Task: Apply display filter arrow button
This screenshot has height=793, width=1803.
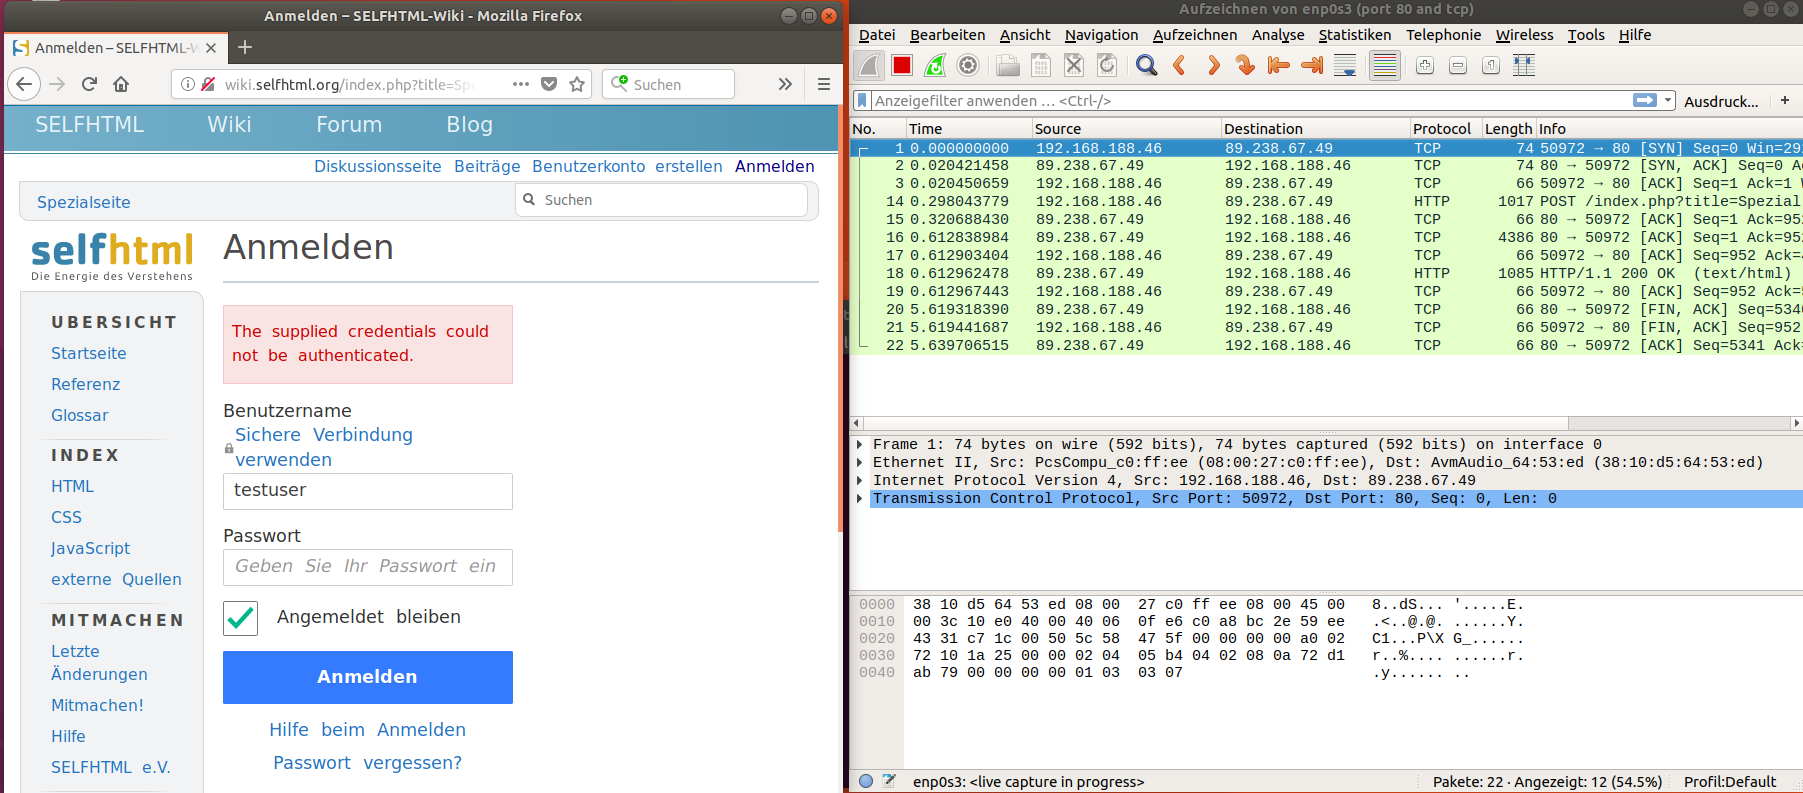Action: tap(1645, 100)
